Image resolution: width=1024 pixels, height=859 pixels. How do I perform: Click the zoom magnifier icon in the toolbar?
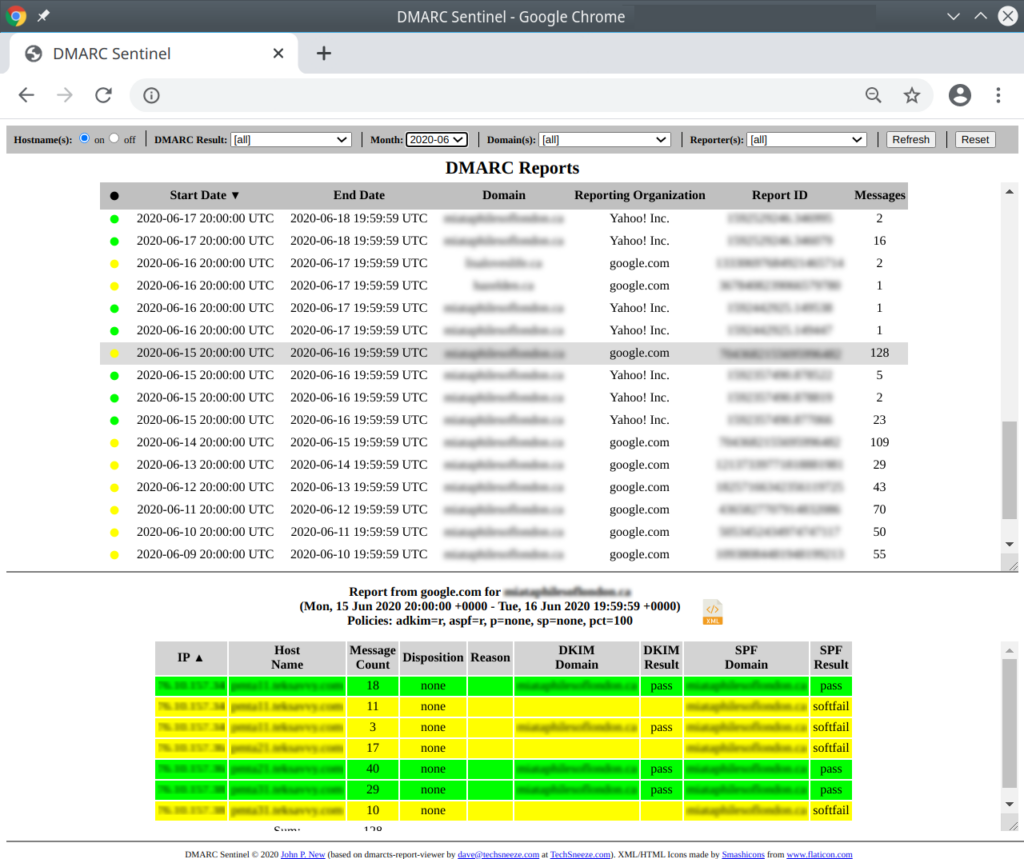(x=873, y=95)
